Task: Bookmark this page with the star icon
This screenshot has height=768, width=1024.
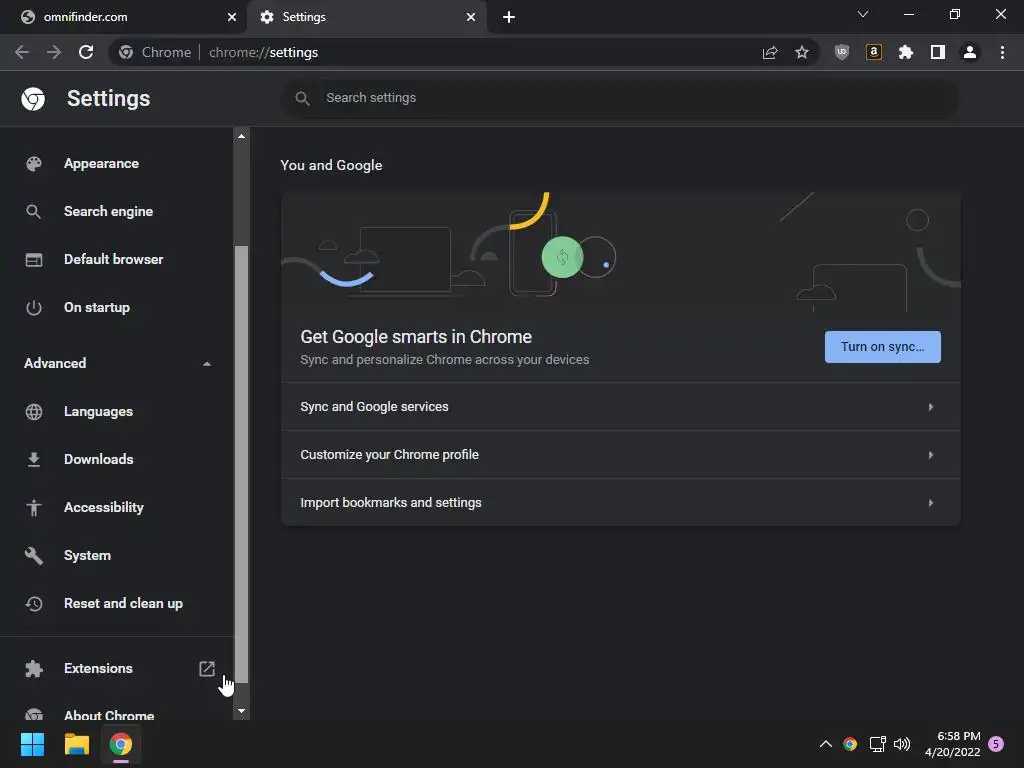Action: 802,52
